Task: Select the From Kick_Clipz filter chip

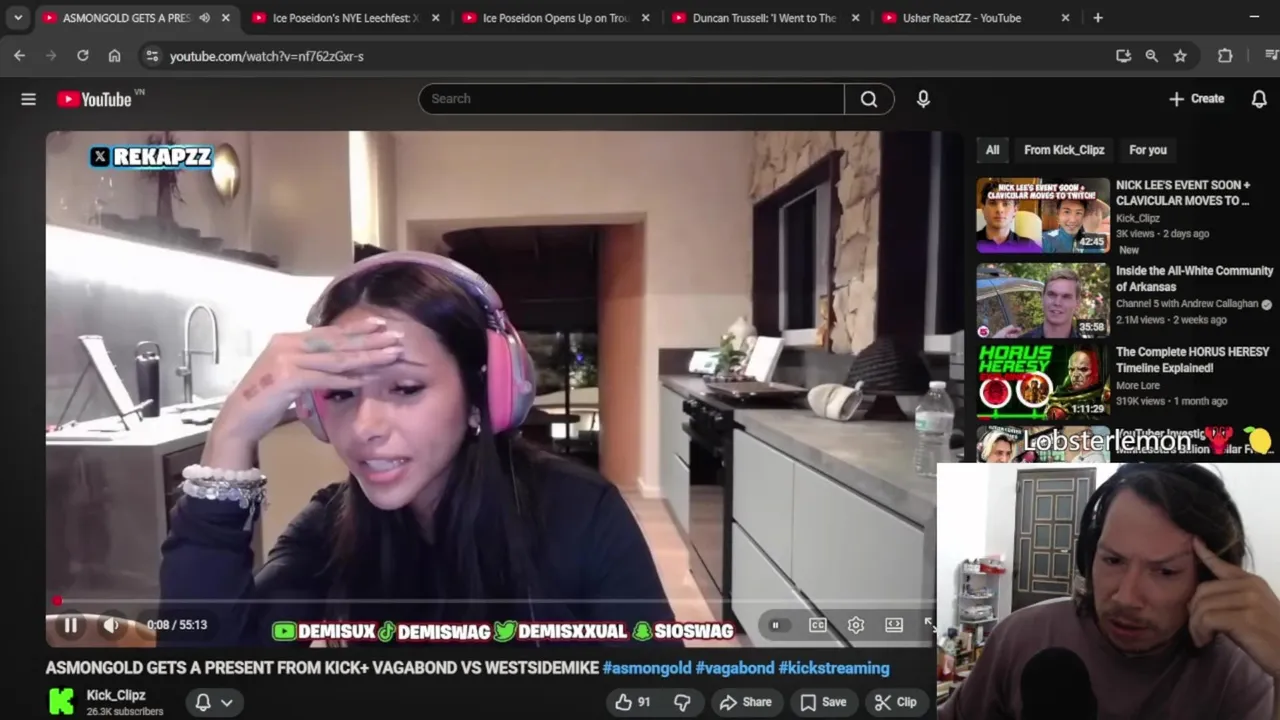Action: pyautogui.click(x=1064, y=150)
